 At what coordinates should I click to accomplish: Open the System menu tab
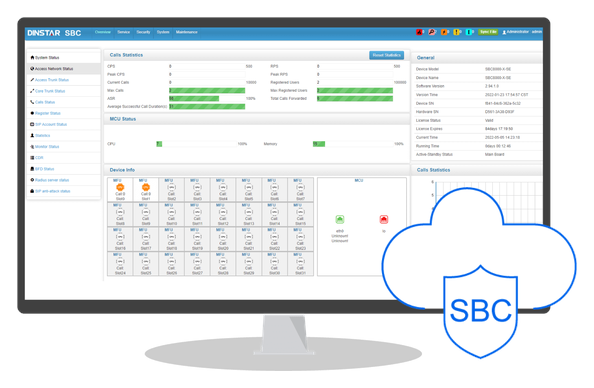(x=163, y=32)
